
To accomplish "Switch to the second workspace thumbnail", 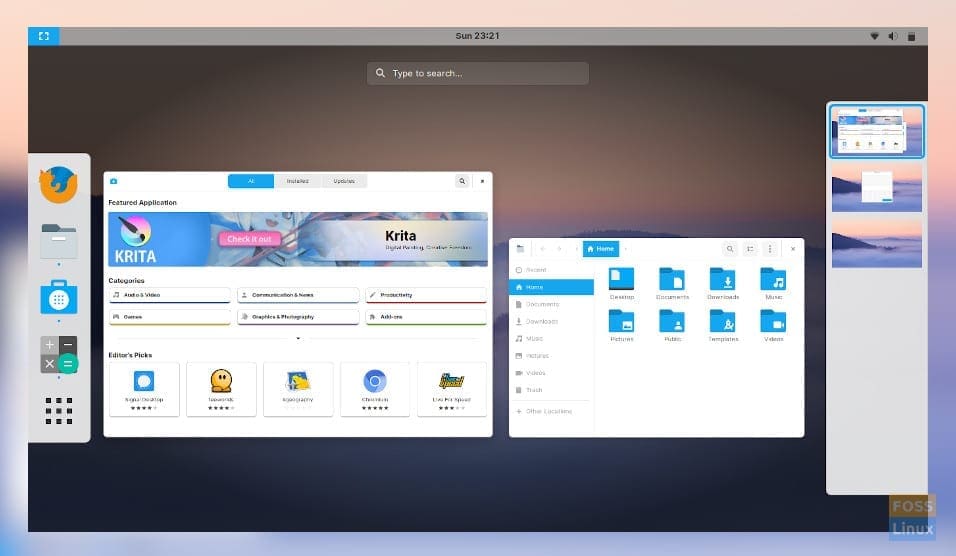I will click(x=877, y=187).
